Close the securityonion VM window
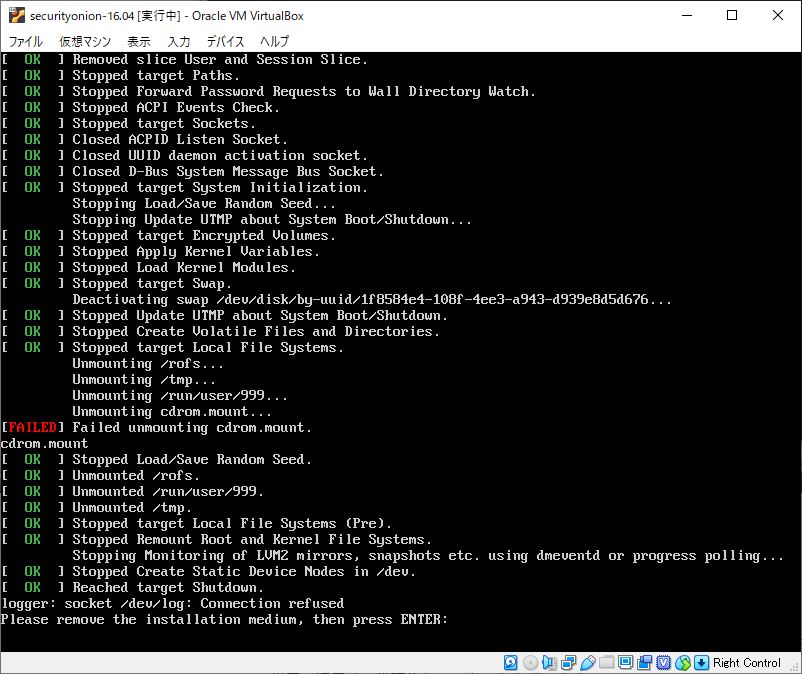 [777, 15]
